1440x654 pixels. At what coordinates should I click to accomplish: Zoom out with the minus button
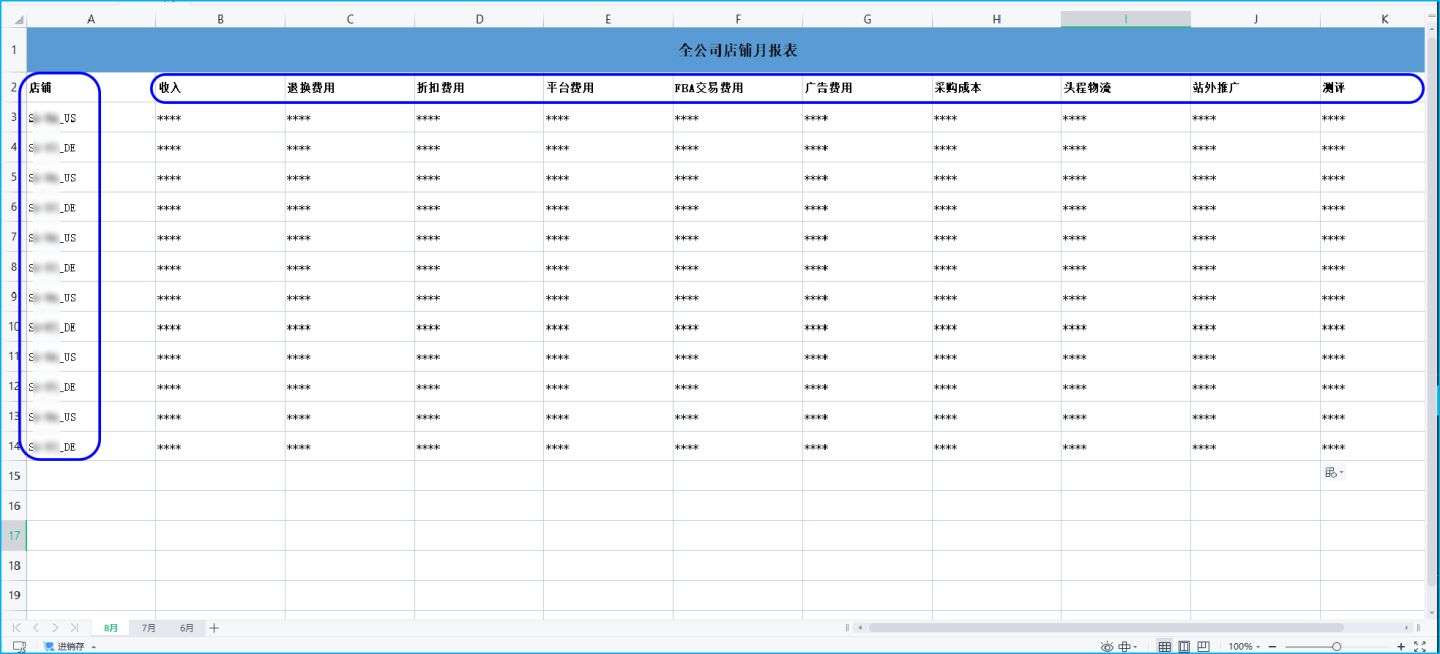(1272, 647)
